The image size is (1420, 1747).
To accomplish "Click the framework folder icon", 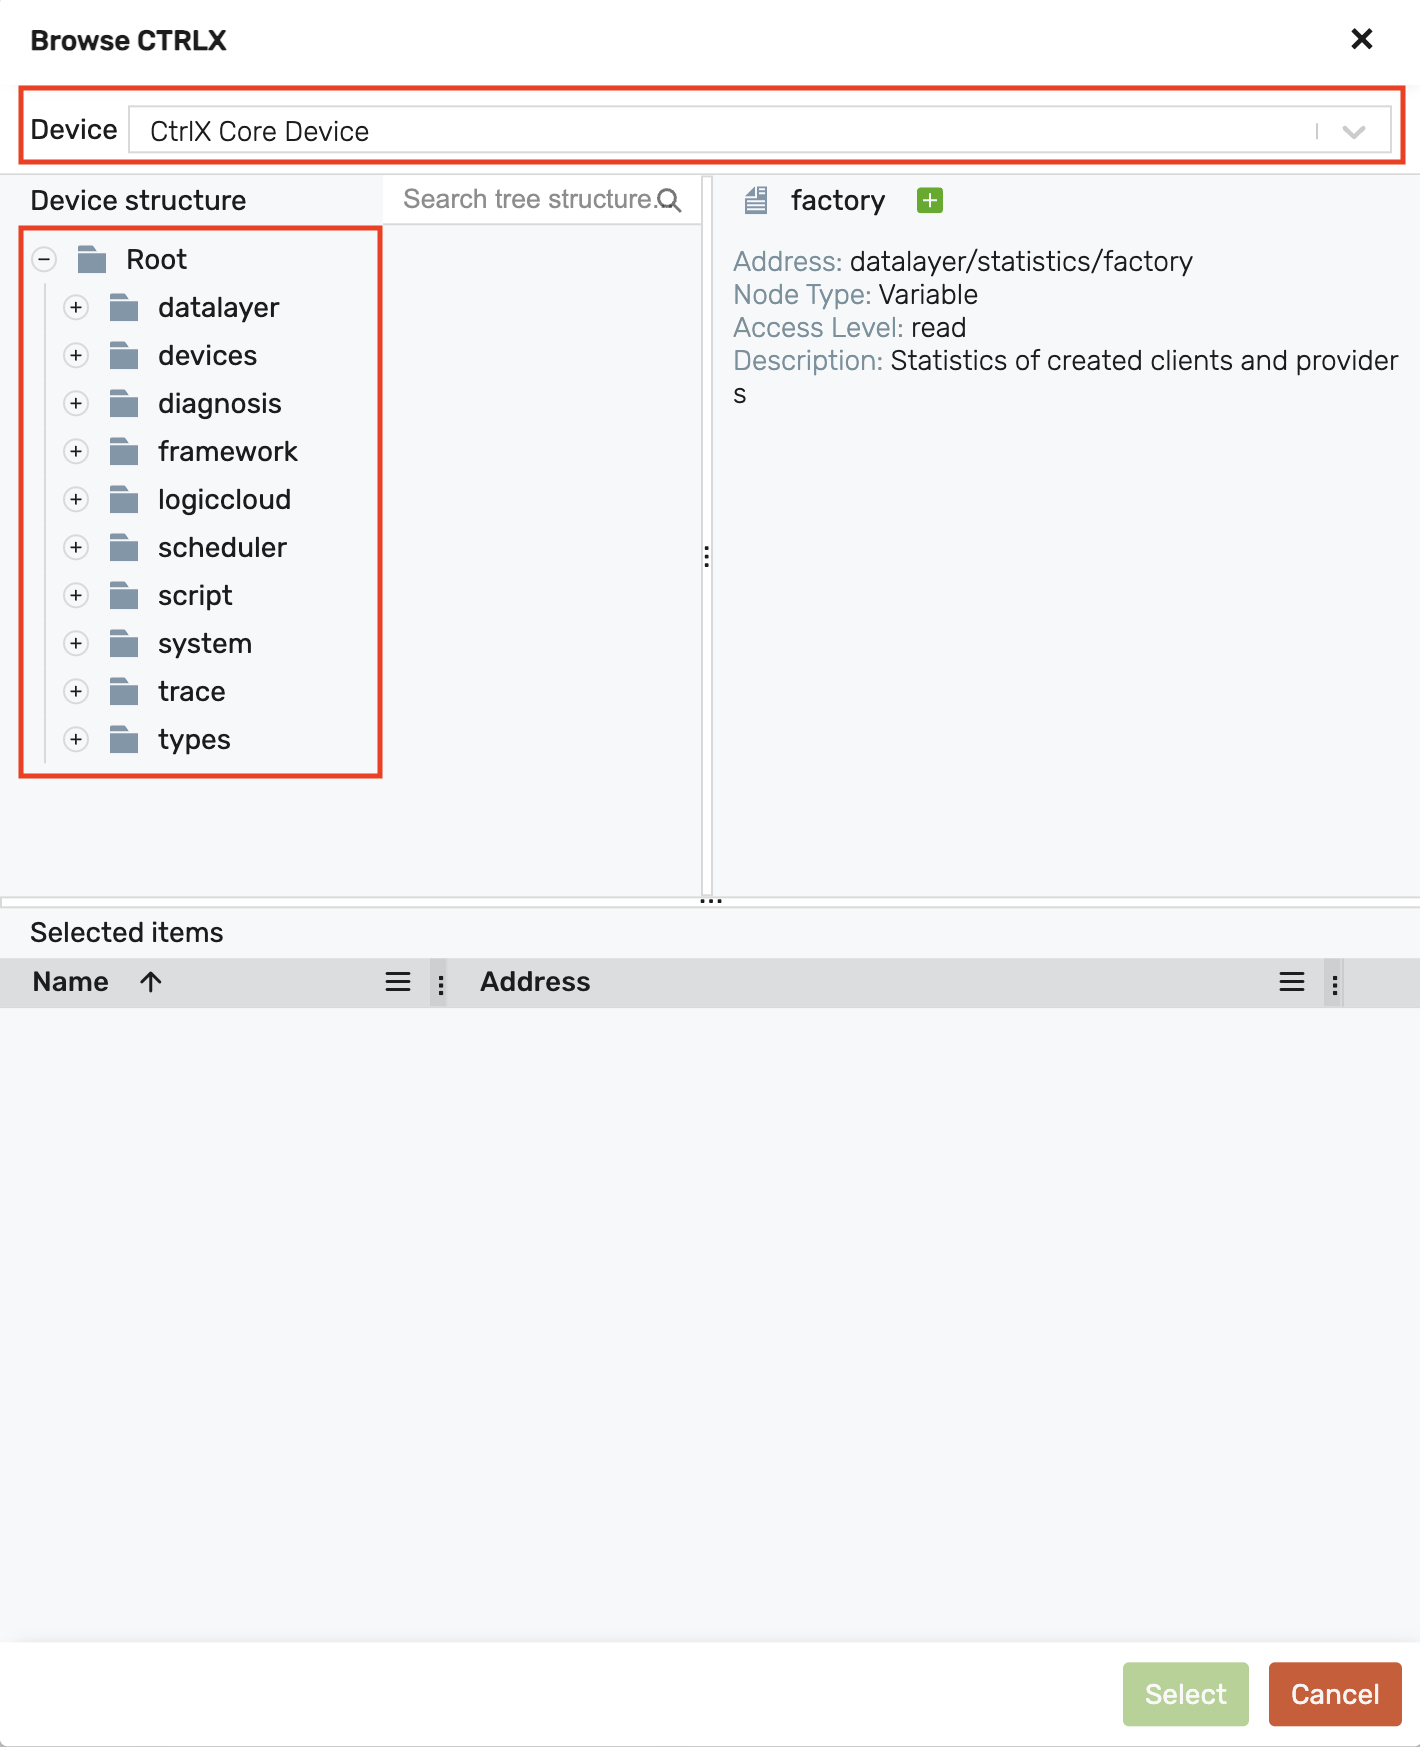I will [124, 452].
